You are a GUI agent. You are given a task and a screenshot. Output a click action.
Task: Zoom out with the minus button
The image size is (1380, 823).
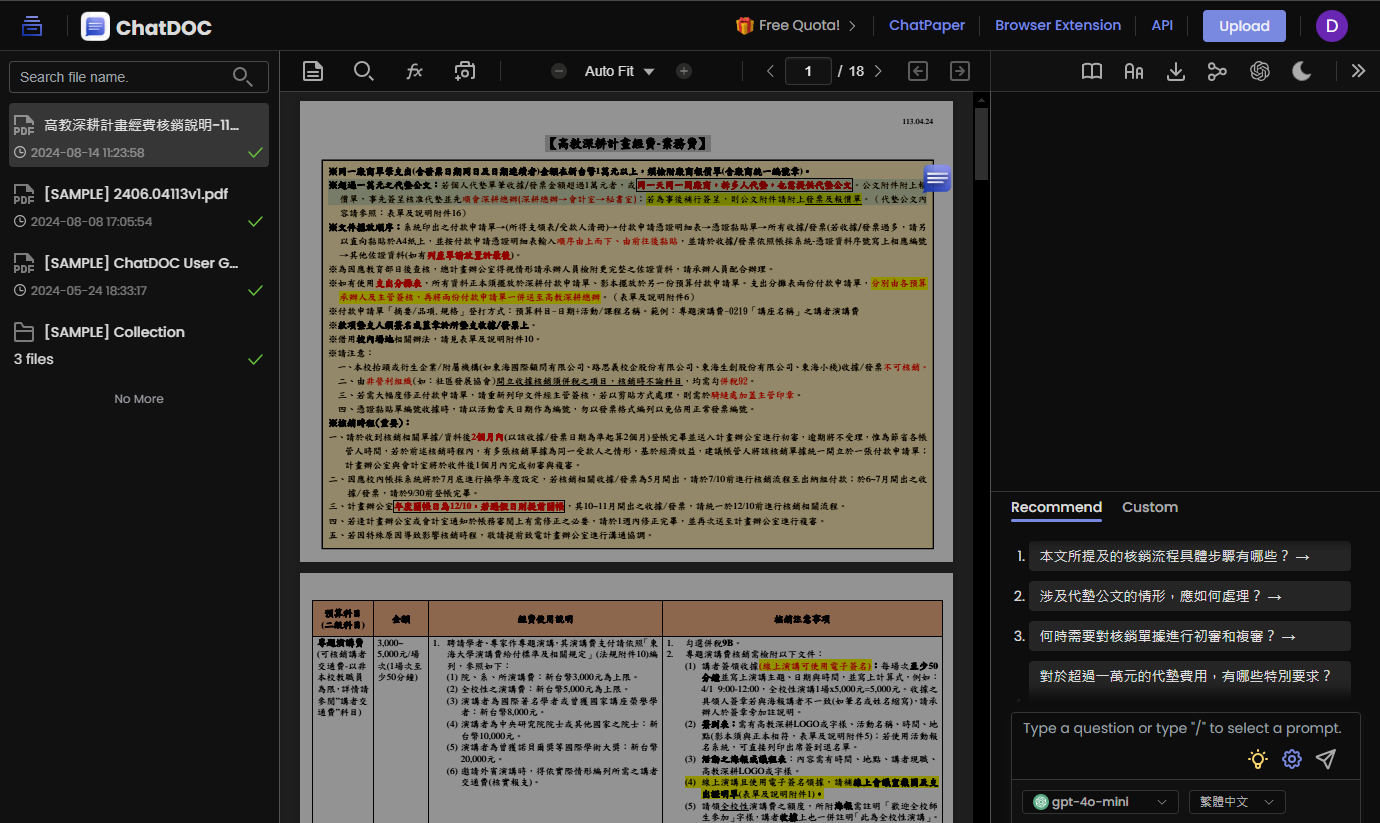(560, 71)
